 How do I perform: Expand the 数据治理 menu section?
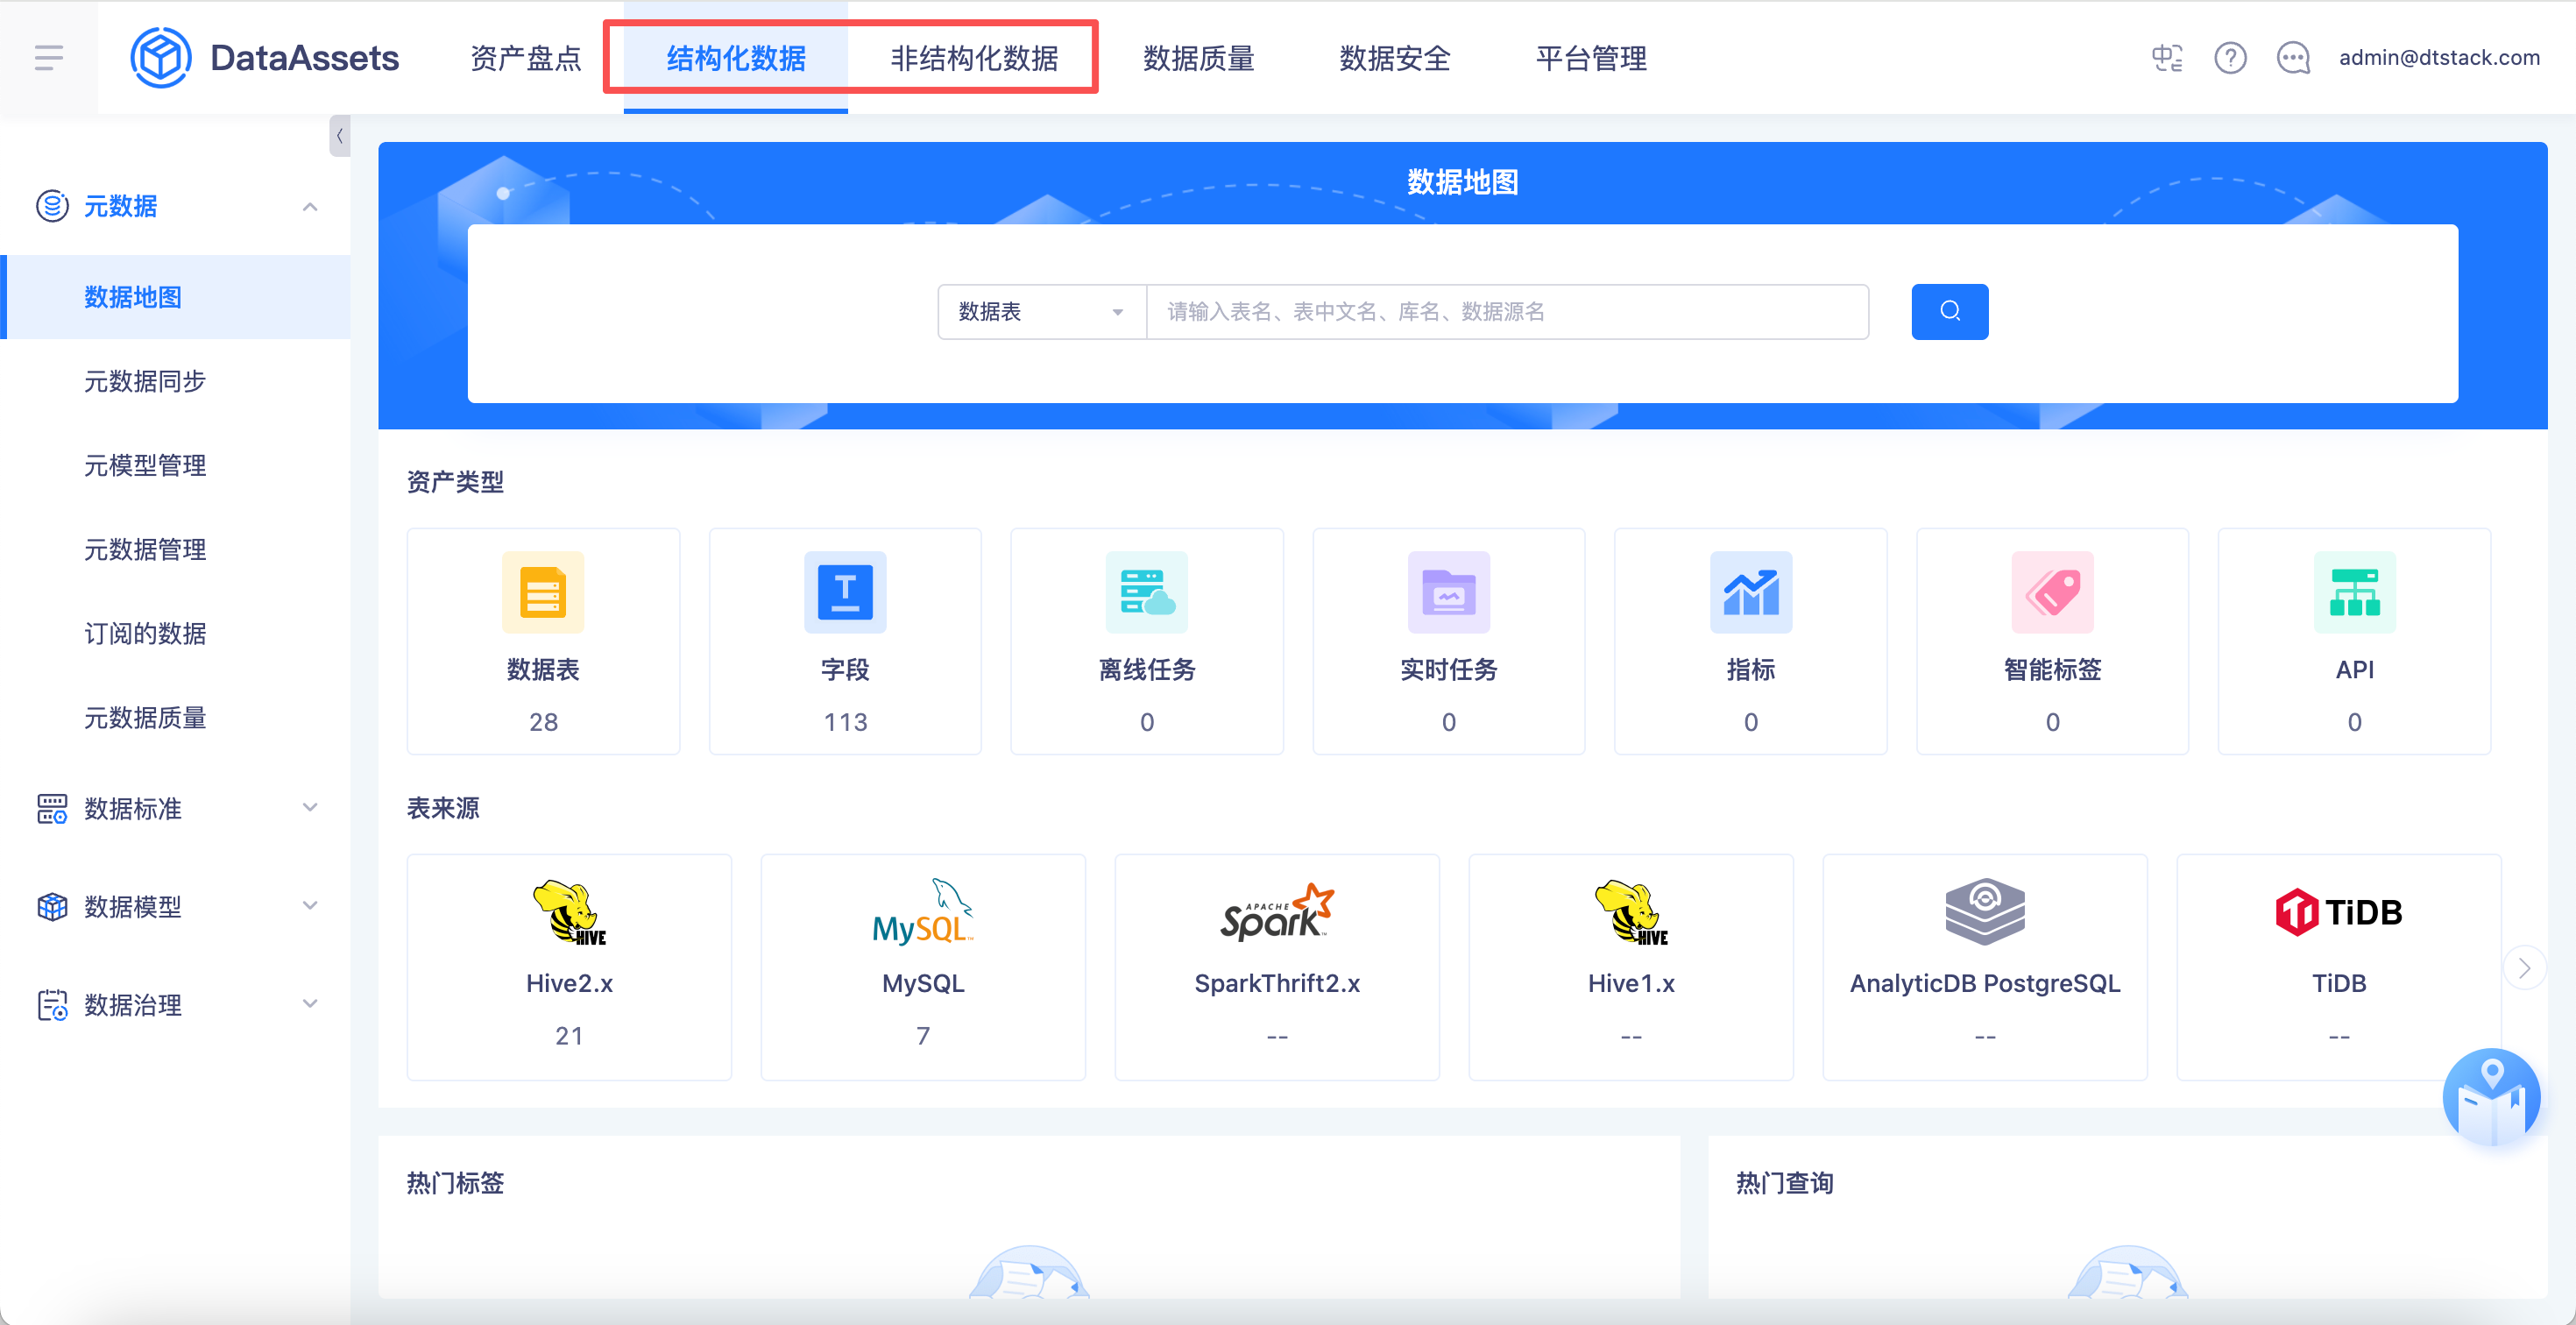pyautogui.click(x=310, y=1004)
